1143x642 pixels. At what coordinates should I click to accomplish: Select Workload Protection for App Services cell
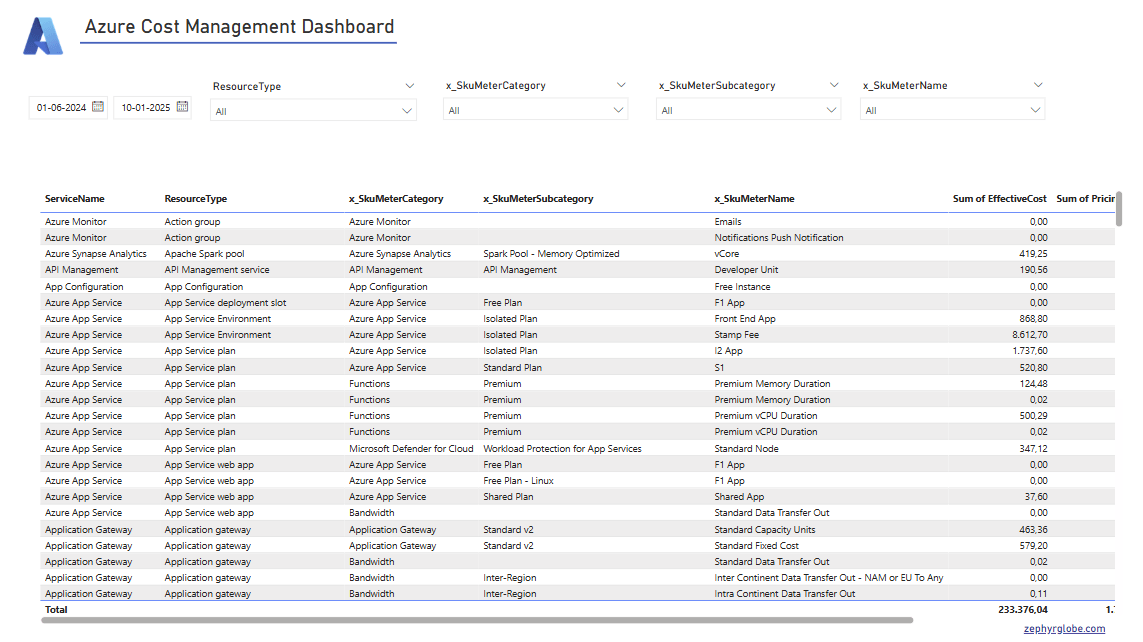point(562,448)
